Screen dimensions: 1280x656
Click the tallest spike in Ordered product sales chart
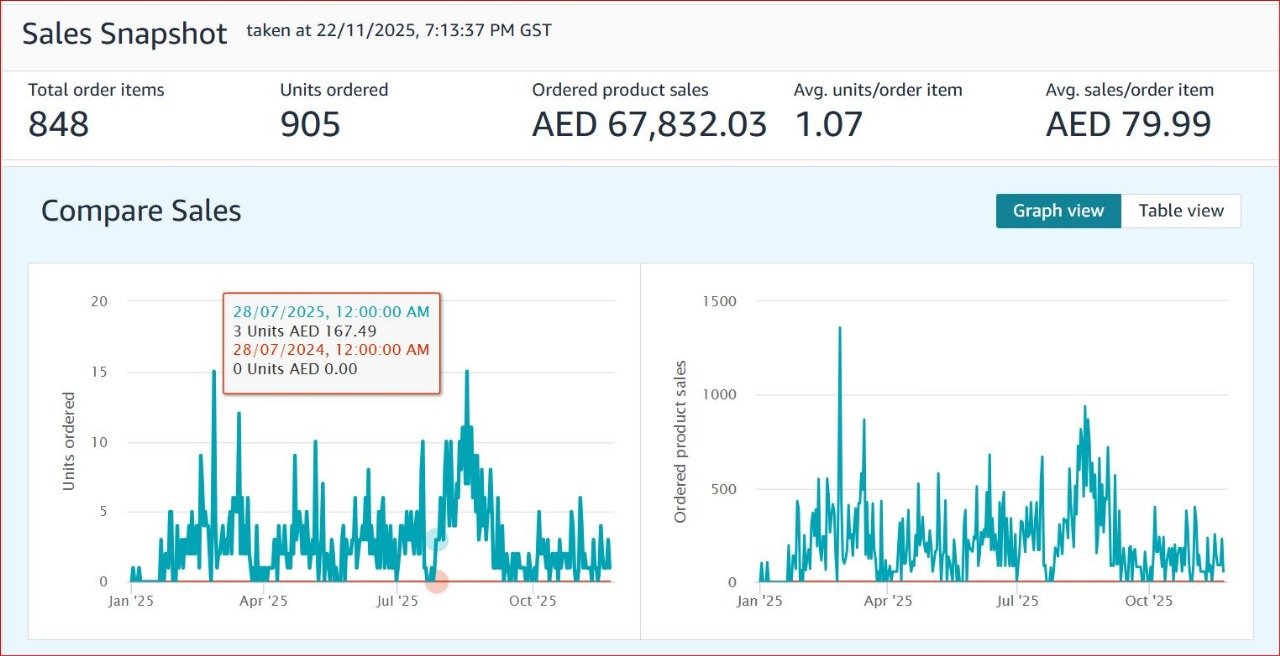click(839, 329)
